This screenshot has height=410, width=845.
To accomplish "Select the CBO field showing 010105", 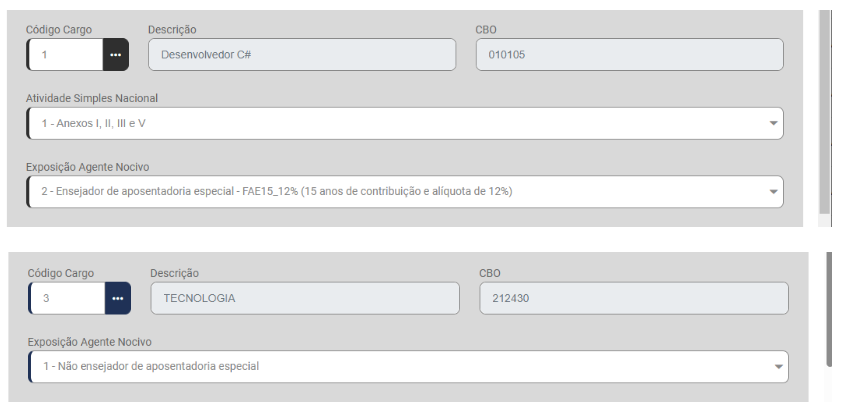I will (629, 54).
